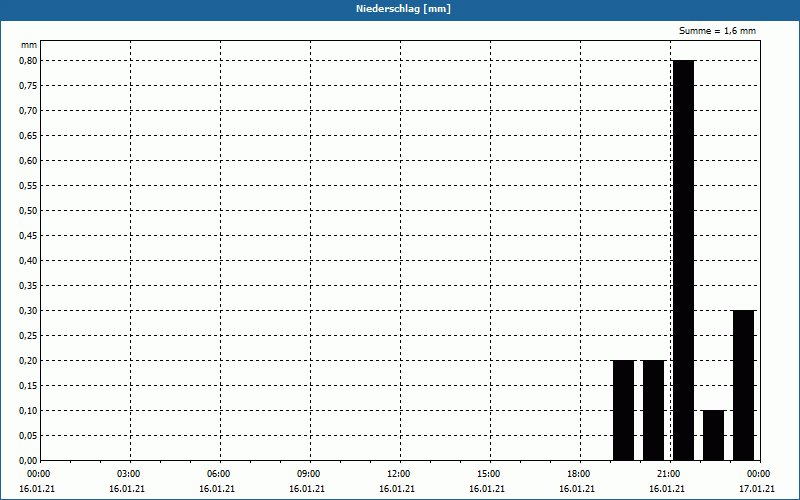Click the 0,20 mm bar just before 21:00
Image resolution: width=800 pixels, height=500 pixels.
pyautogui.click(x=653, y=410)
